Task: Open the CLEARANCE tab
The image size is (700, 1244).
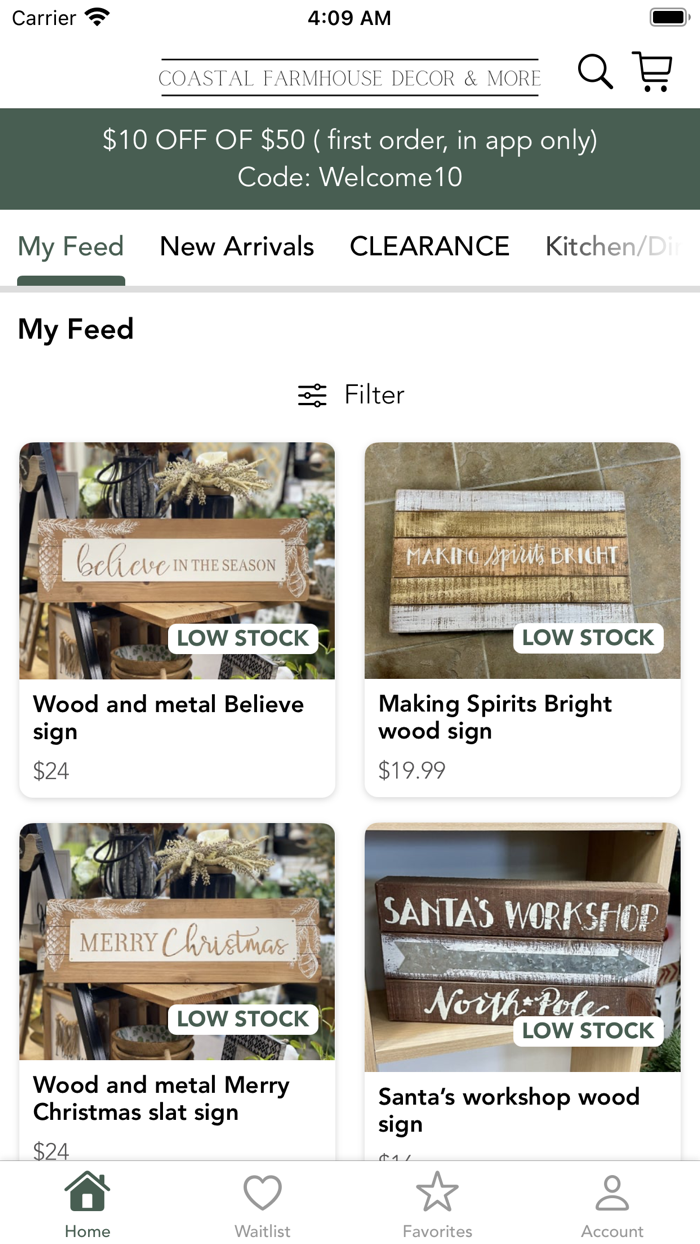Action: pos(429,246)
